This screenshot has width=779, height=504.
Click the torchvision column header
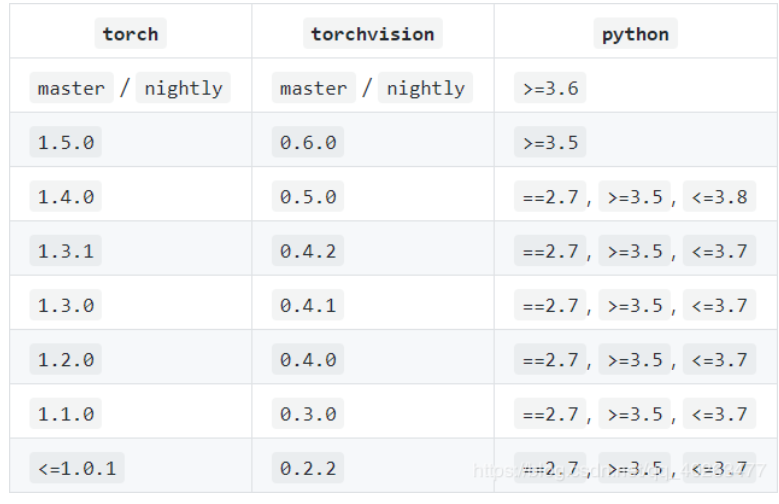pos(373,34)
